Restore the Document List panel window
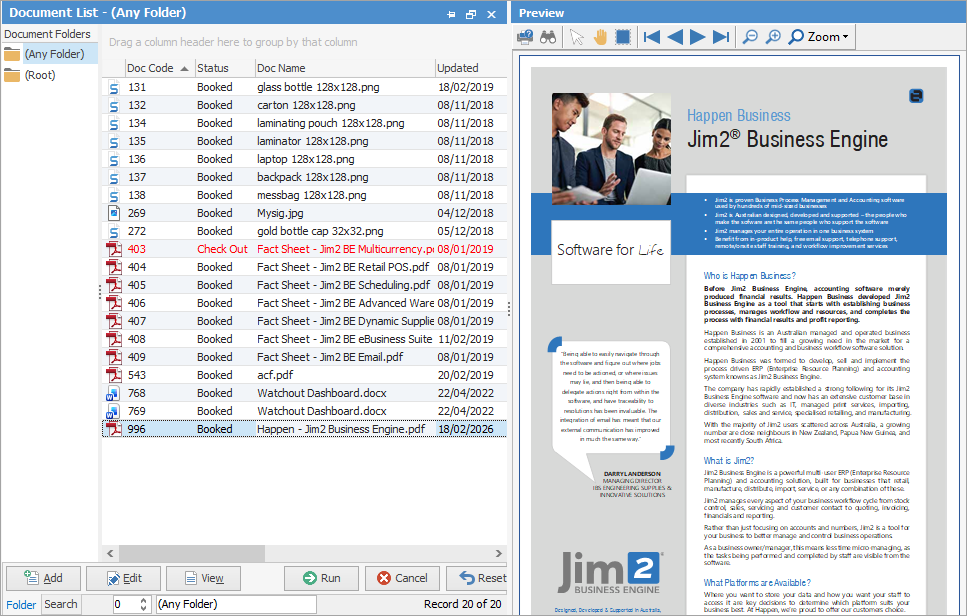 pos(471,14)
